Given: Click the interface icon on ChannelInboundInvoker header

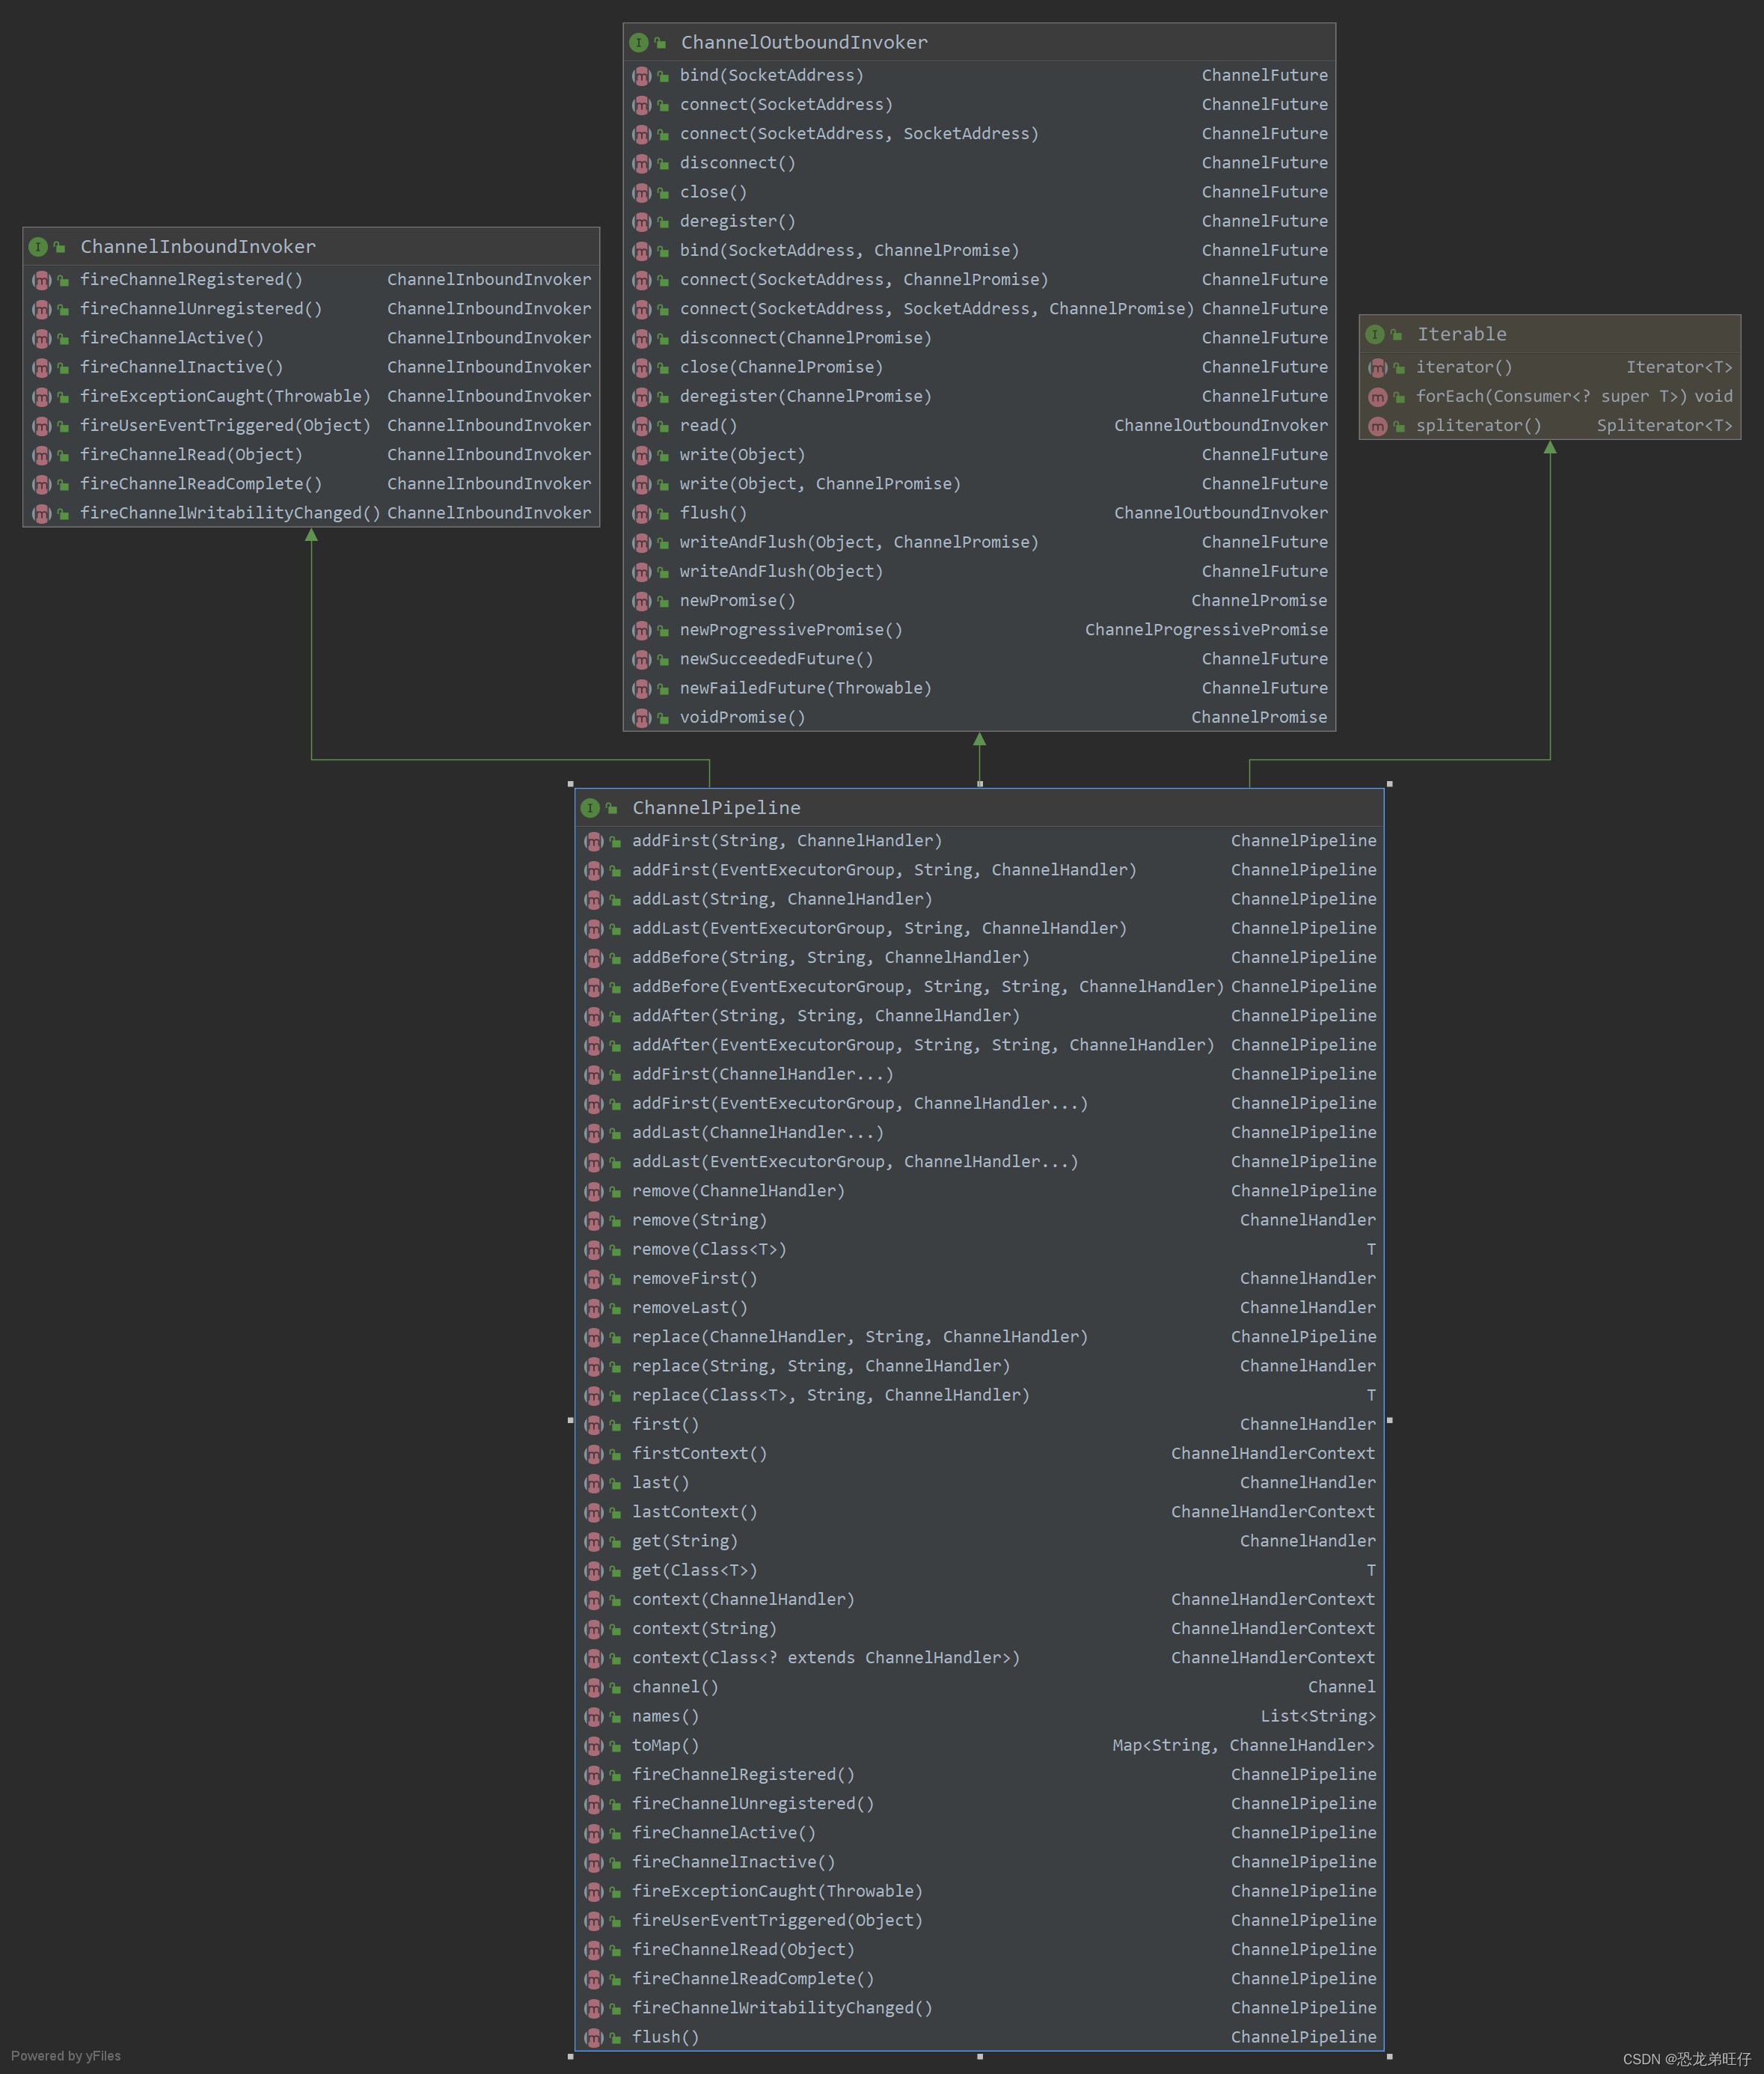Looking at the screenshot, I should 37,246.
